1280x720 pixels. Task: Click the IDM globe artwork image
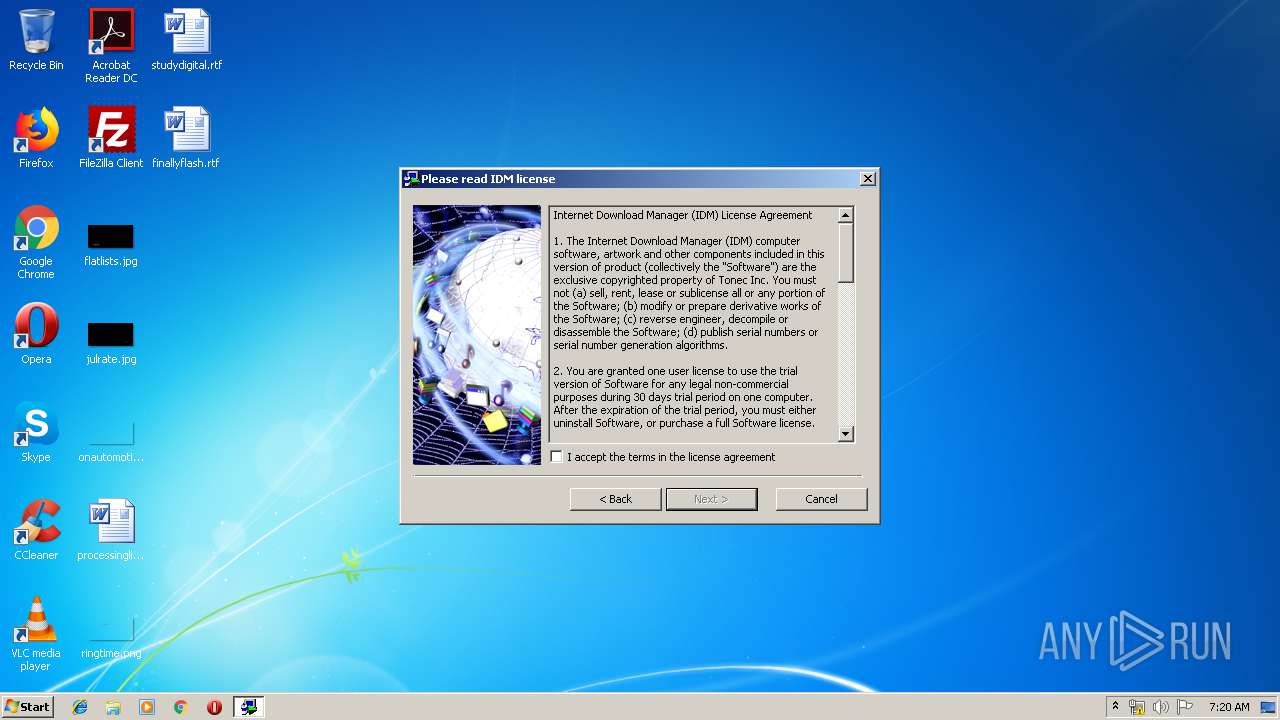click(477, 335)
